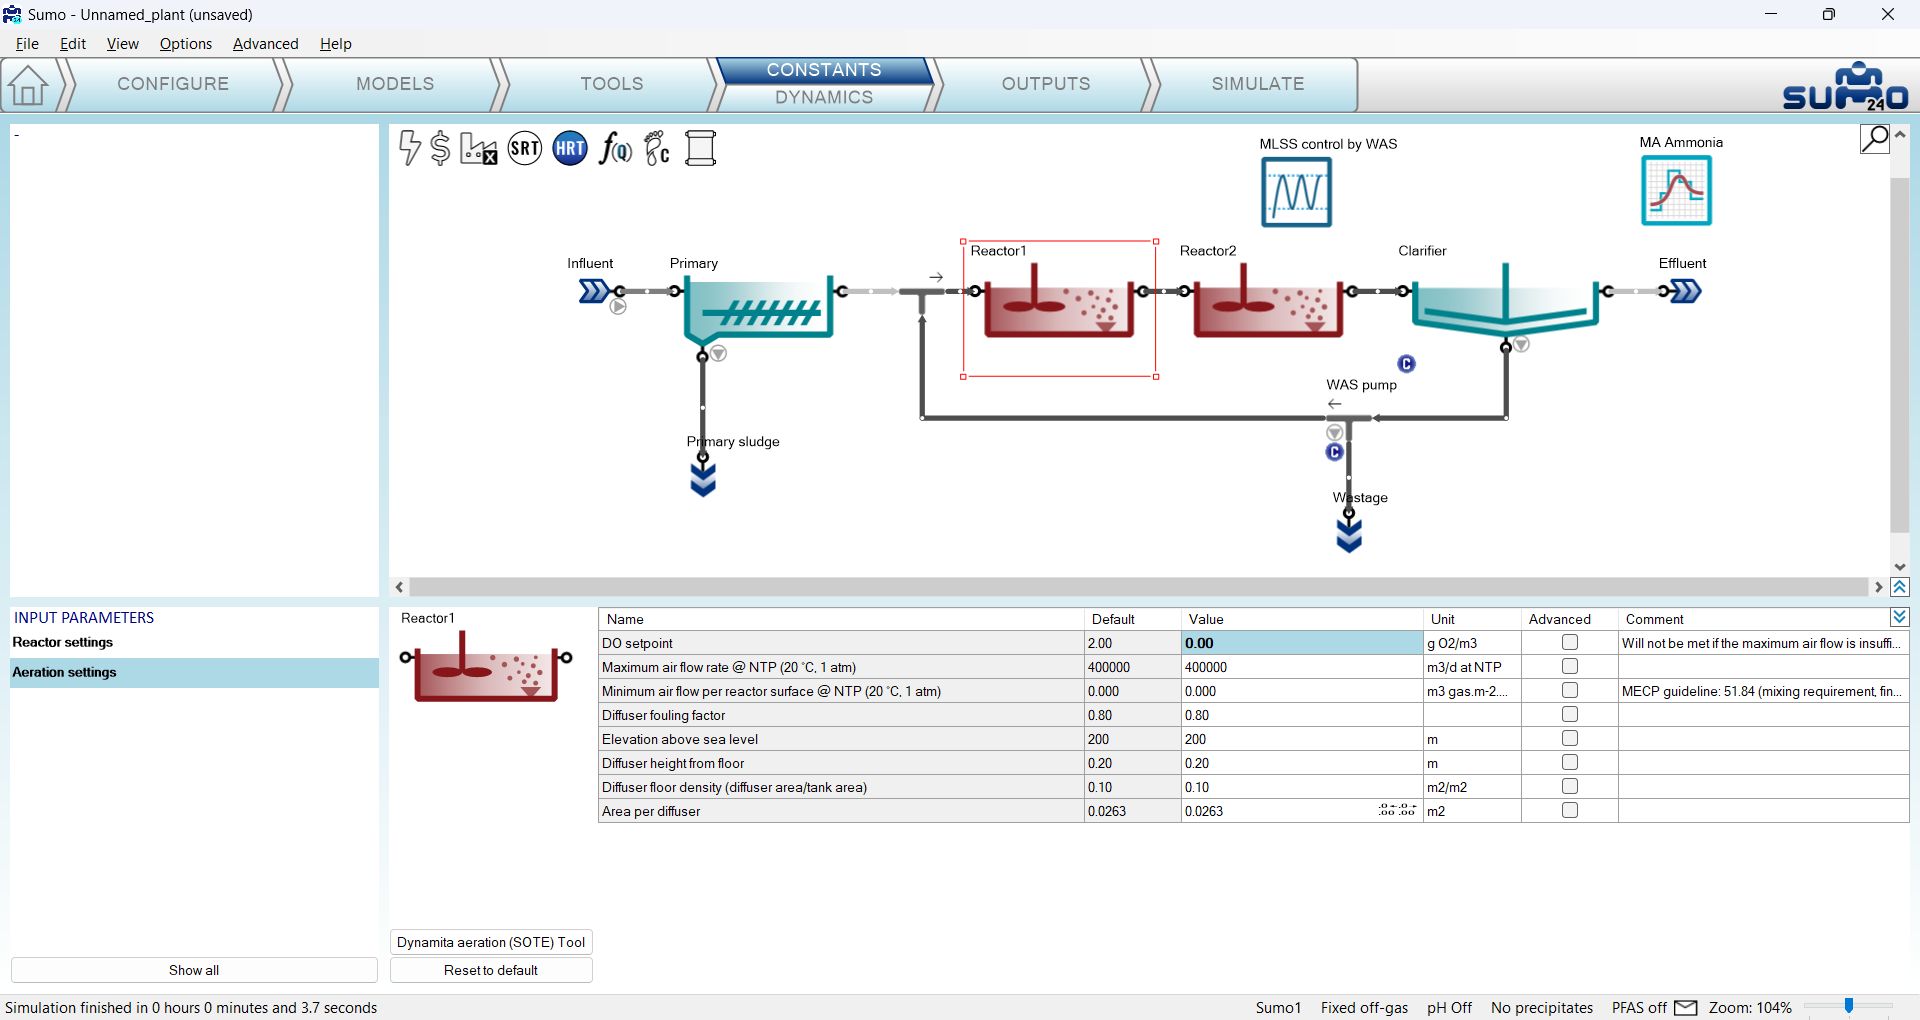Click the canvas scroll-up arrow

[1900, 134]
